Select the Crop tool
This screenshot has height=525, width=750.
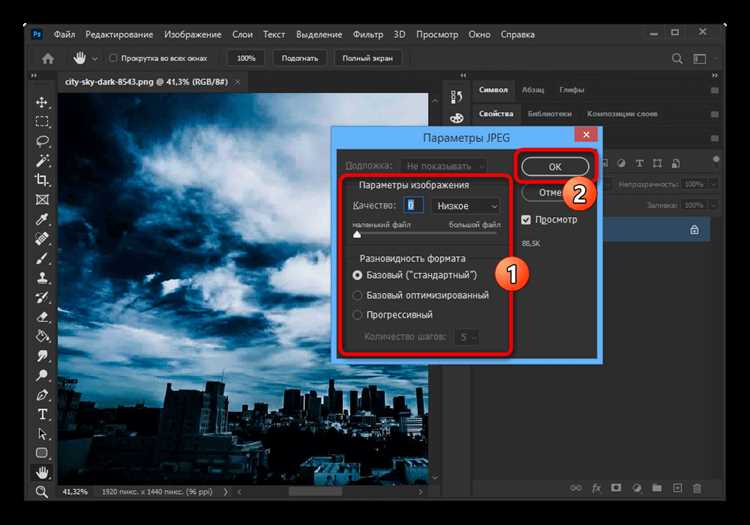(42, 180)
